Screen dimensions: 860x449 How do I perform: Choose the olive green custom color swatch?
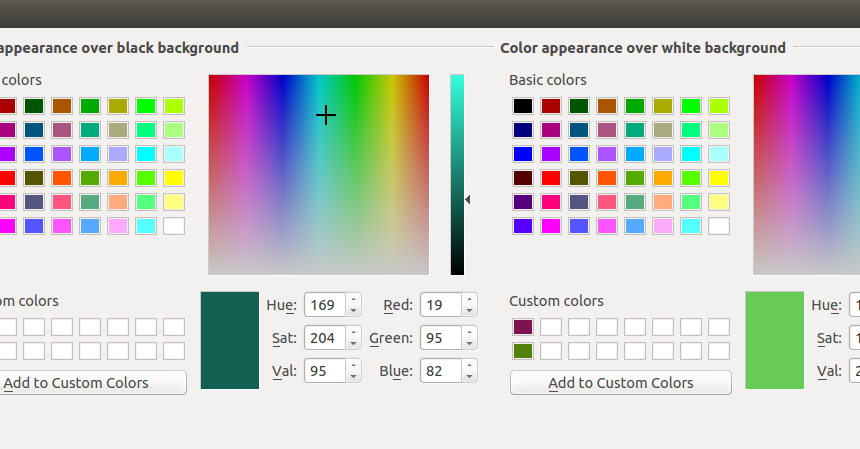(523, 351)
